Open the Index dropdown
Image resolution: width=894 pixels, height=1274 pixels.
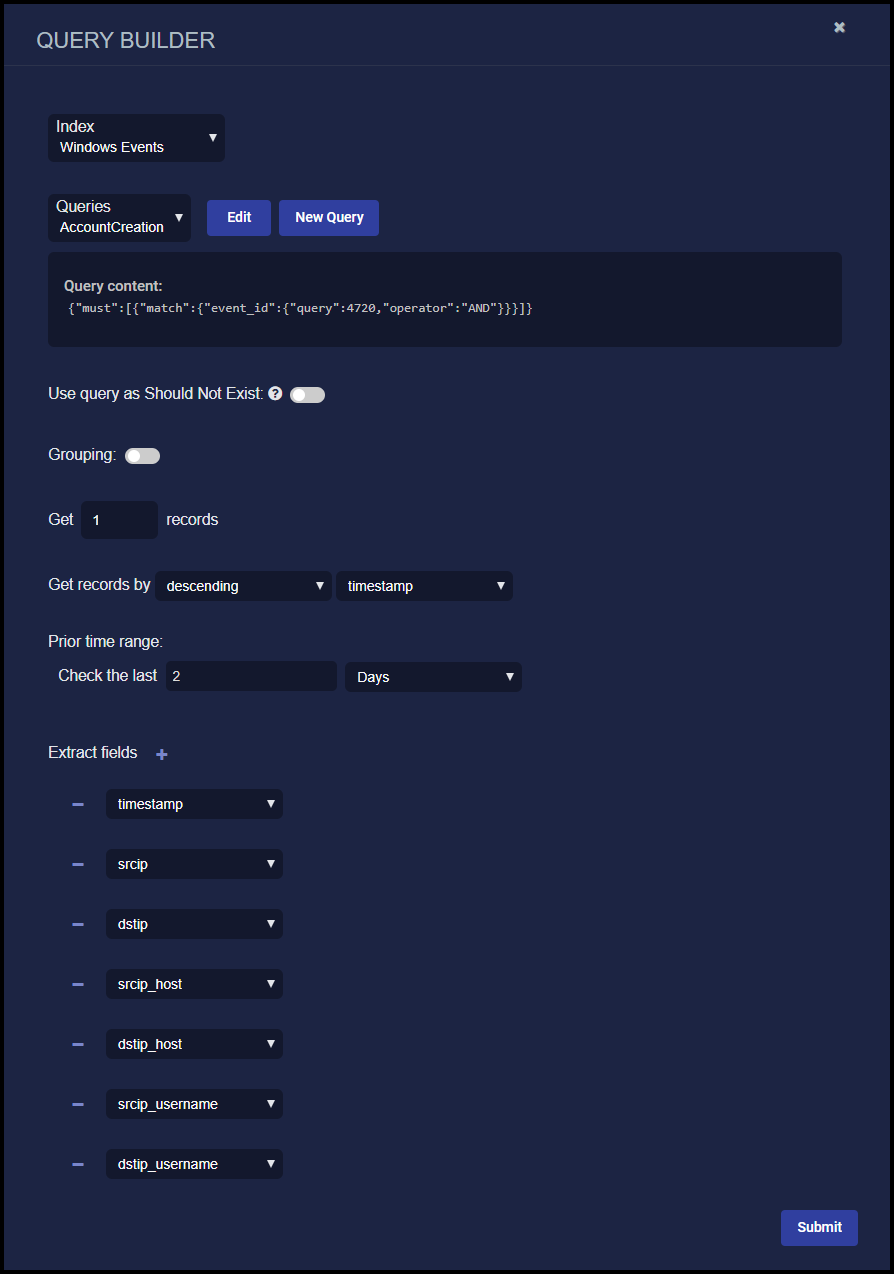(x=136, y=138)
